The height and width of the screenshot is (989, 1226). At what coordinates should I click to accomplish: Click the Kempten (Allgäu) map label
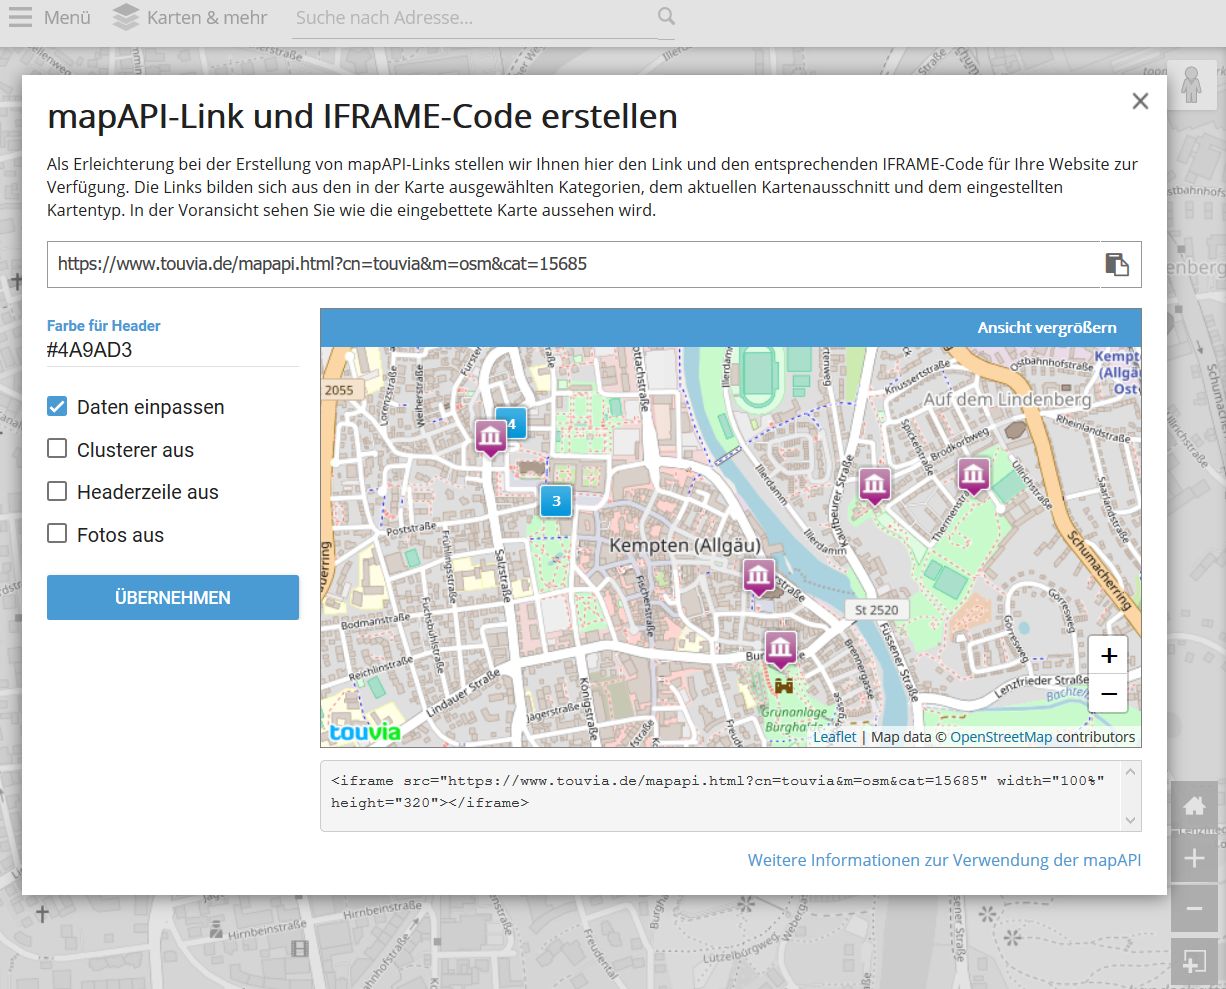point(685,546)
